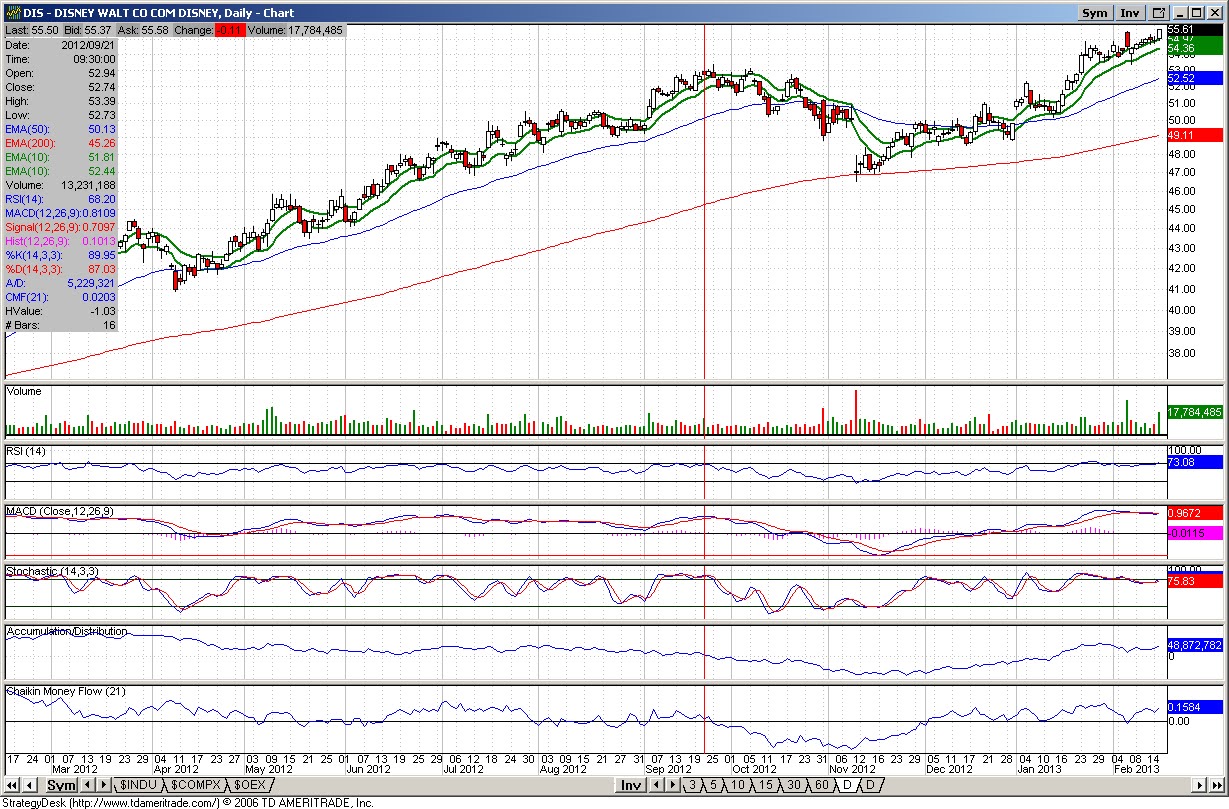Click the %D(14,3,3) data row

pyautogui.click(x=62, y=269)
